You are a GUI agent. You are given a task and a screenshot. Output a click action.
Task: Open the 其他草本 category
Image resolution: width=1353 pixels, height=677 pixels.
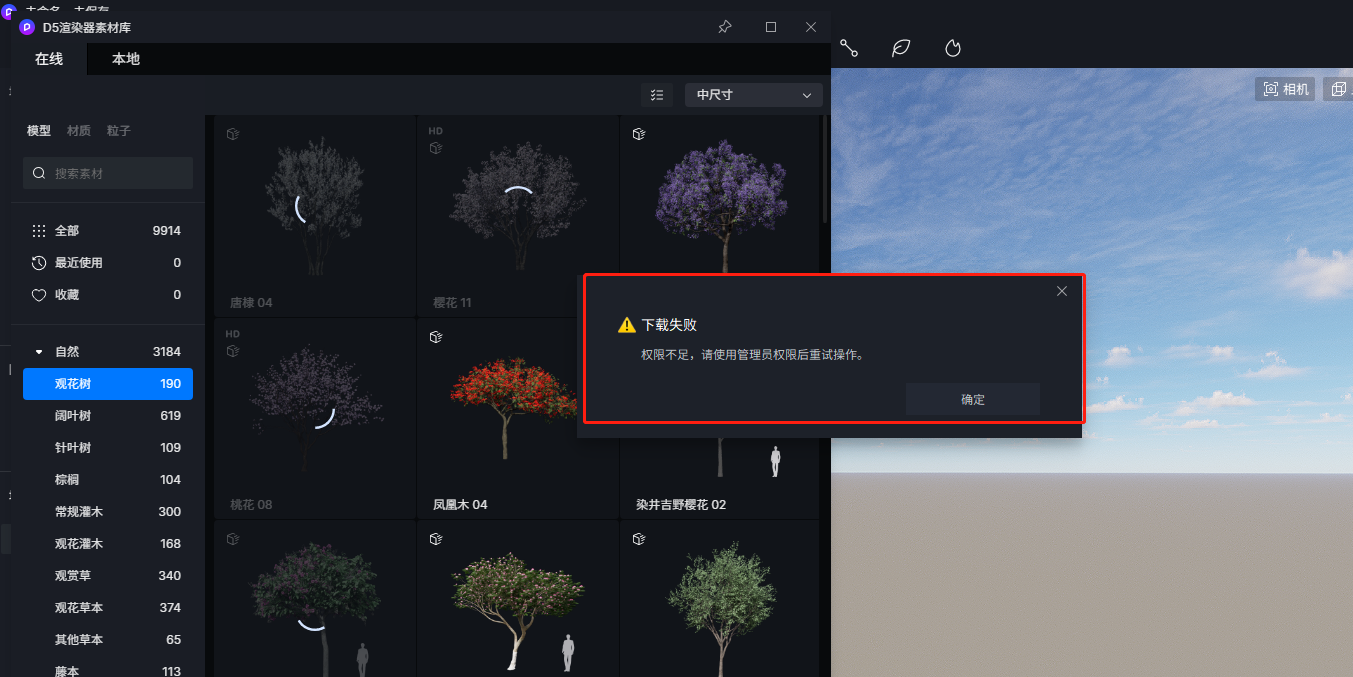tap(108, 640)
